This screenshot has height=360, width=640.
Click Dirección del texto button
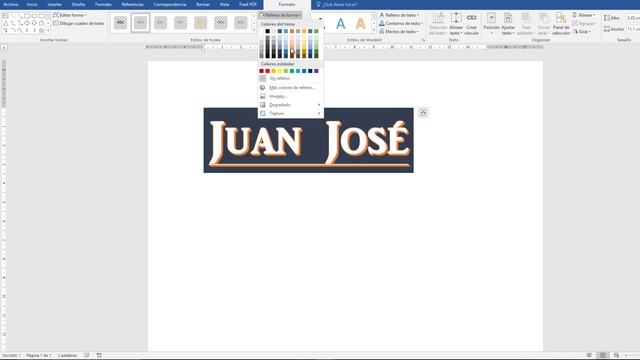pos(438,23)
